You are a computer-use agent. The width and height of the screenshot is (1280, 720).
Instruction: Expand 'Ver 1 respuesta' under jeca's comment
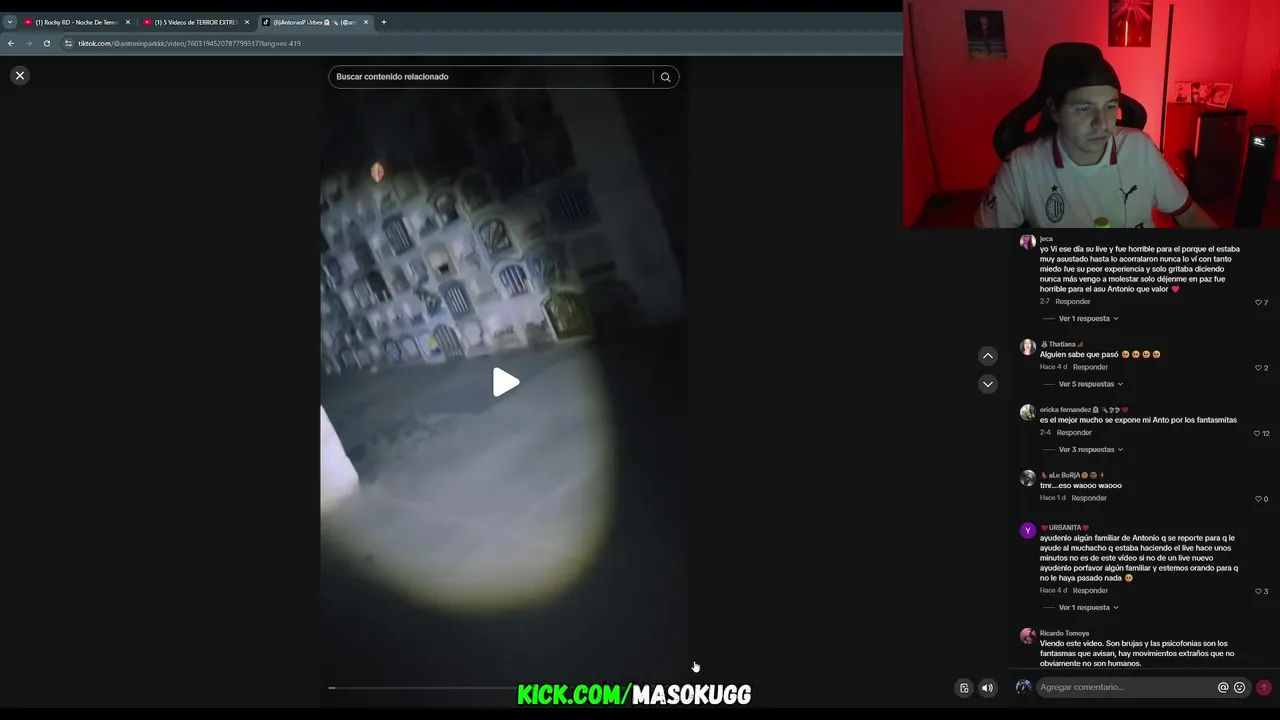coord(1088,319)
